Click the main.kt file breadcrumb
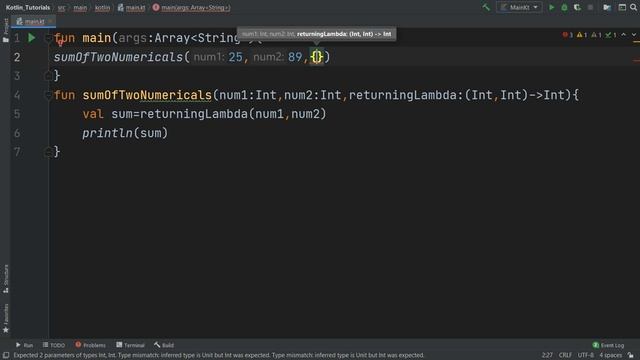640x360 pixels. (x=131, y=7)
